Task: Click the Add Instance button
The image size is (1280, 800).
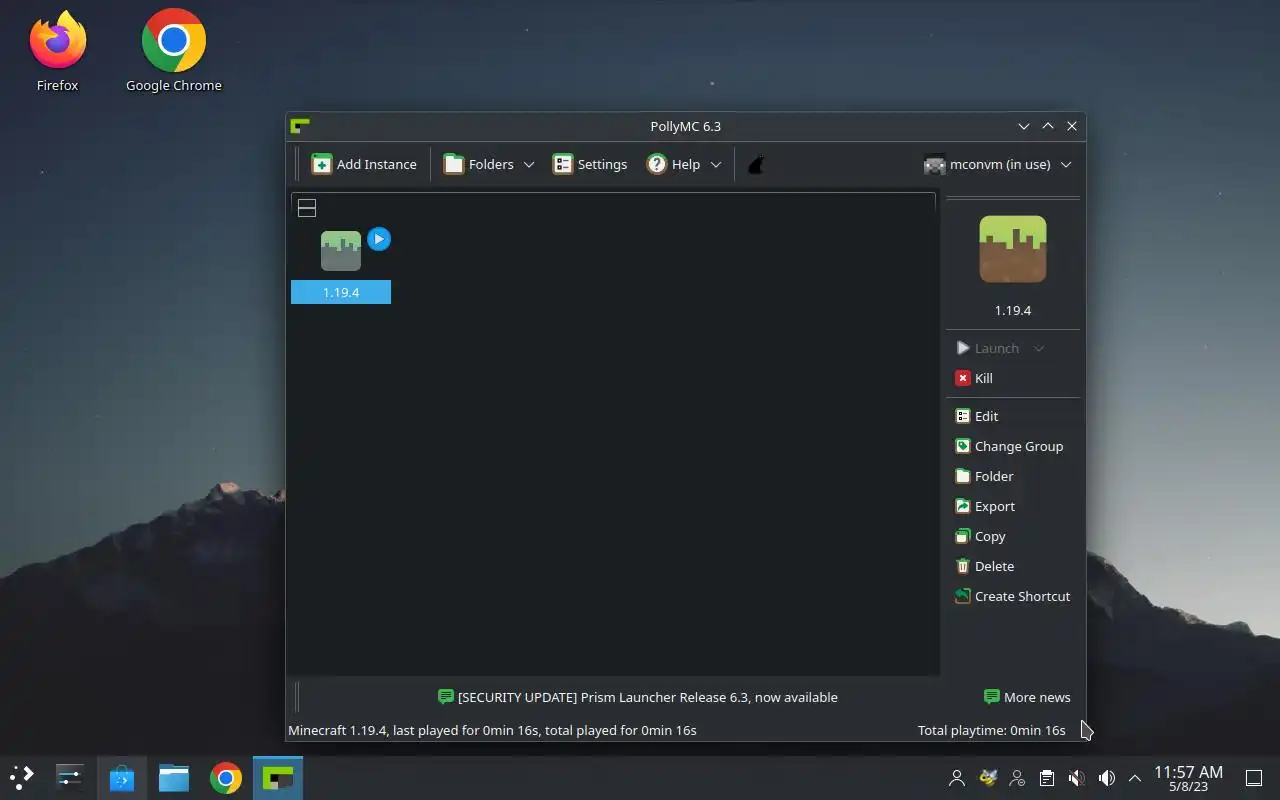Action: (364, 164)
